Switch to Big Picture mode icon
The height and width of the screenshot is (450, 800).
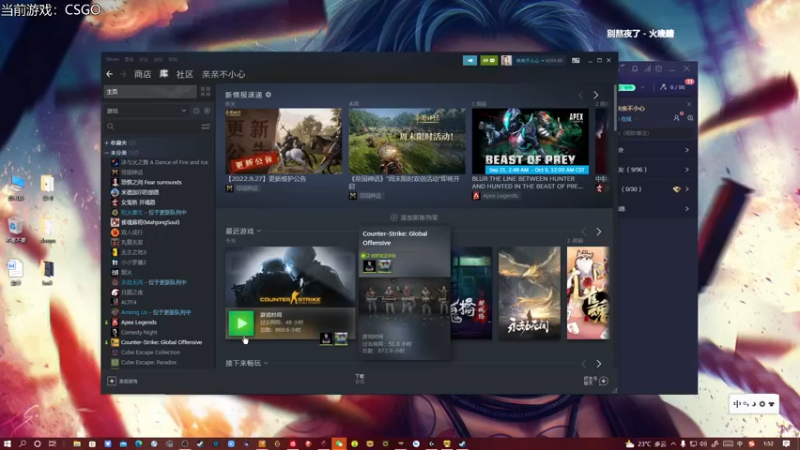click(576, 60)
